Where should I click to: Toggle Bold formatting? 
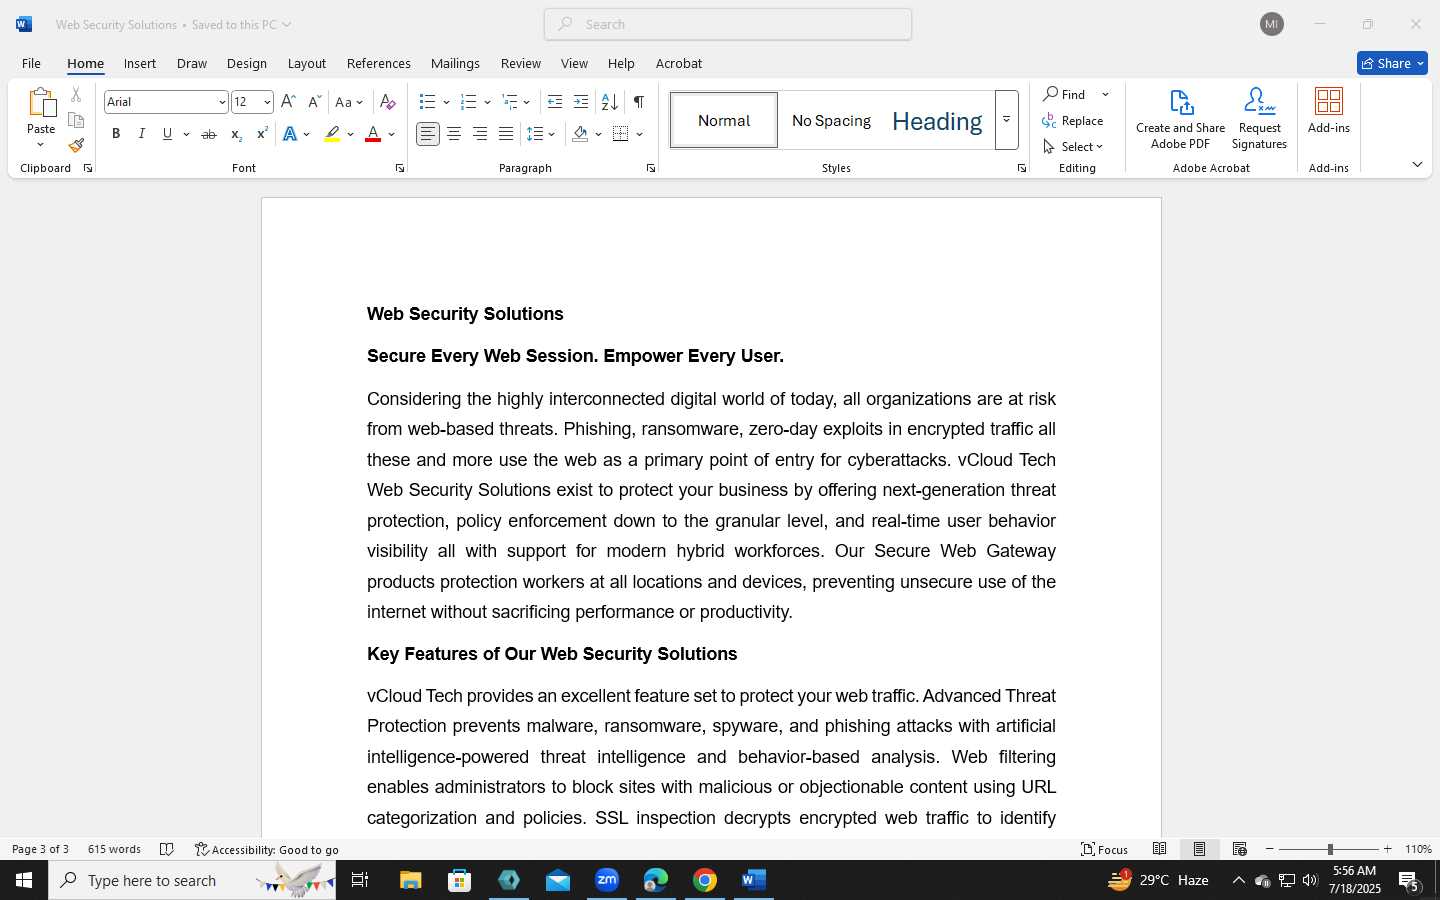116,134
